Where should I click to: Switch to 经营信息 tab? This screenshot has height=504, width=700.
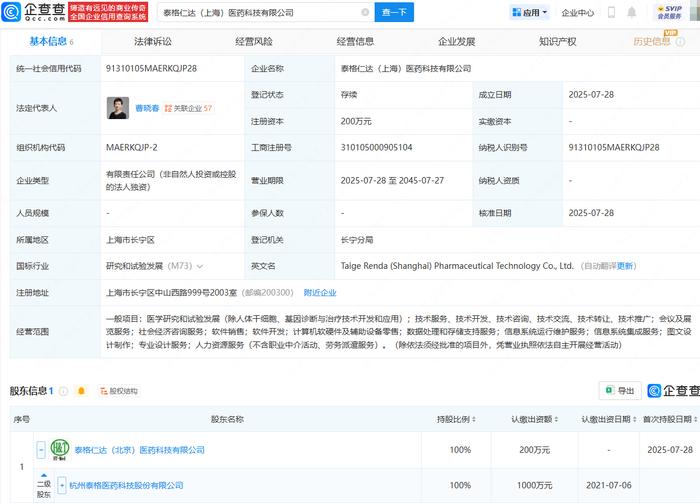(355, 42)
